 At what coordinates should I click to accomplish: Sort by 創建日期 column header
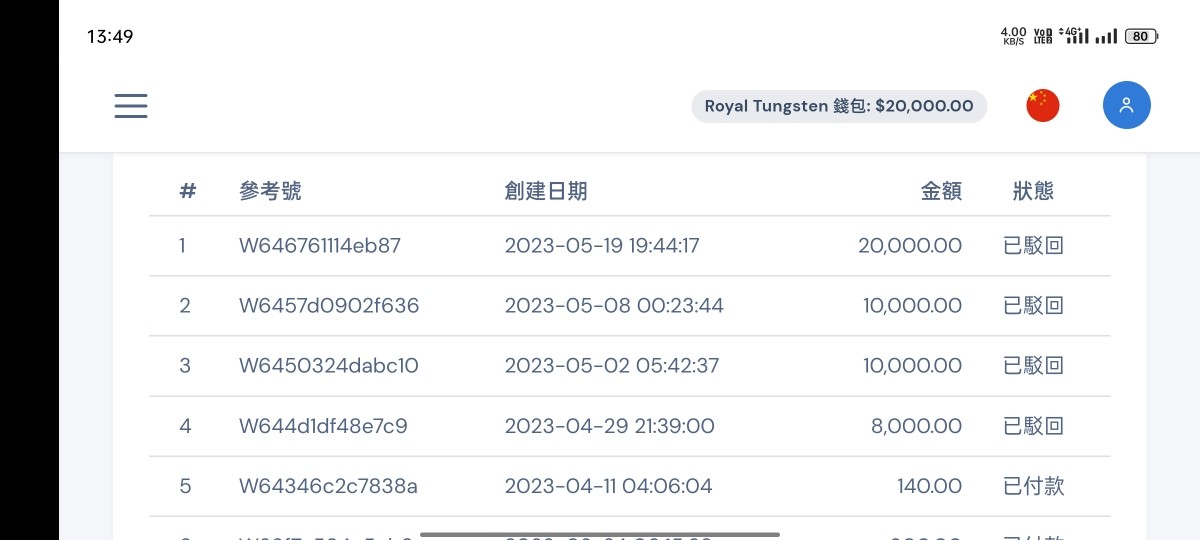[546, 191]
